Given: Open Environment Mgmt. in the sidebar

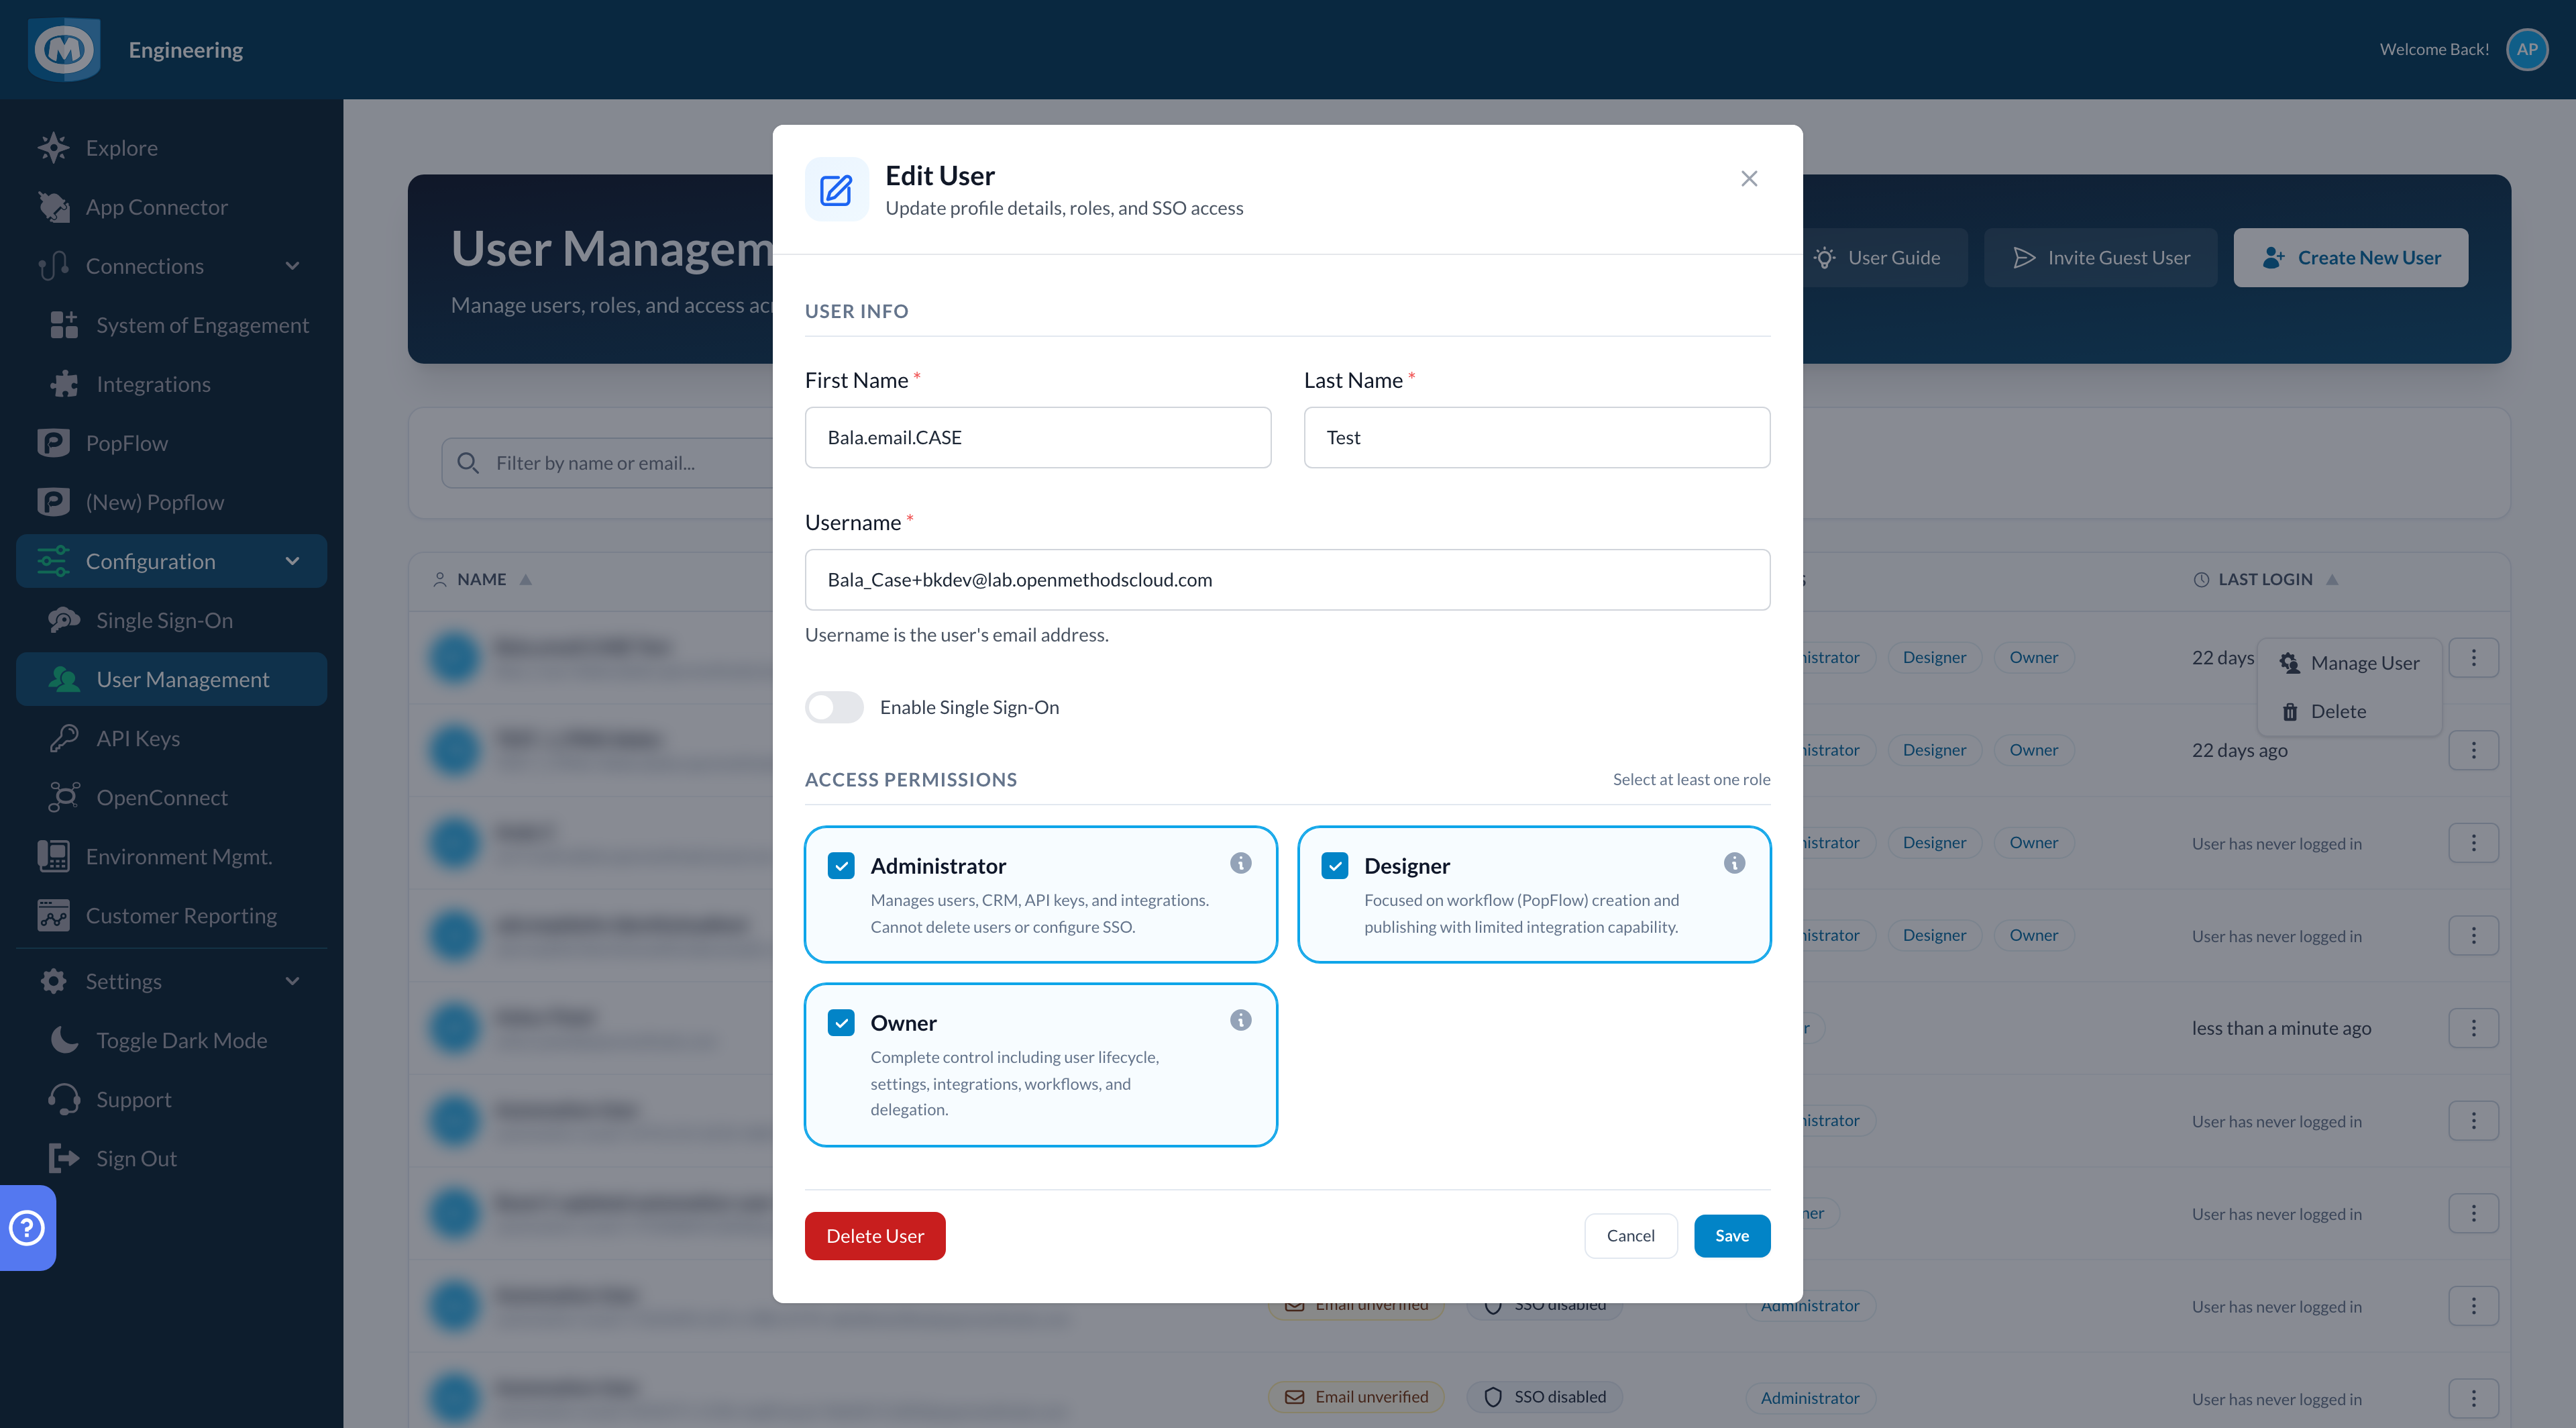Looking at the screenshot, I should (171, 856).
